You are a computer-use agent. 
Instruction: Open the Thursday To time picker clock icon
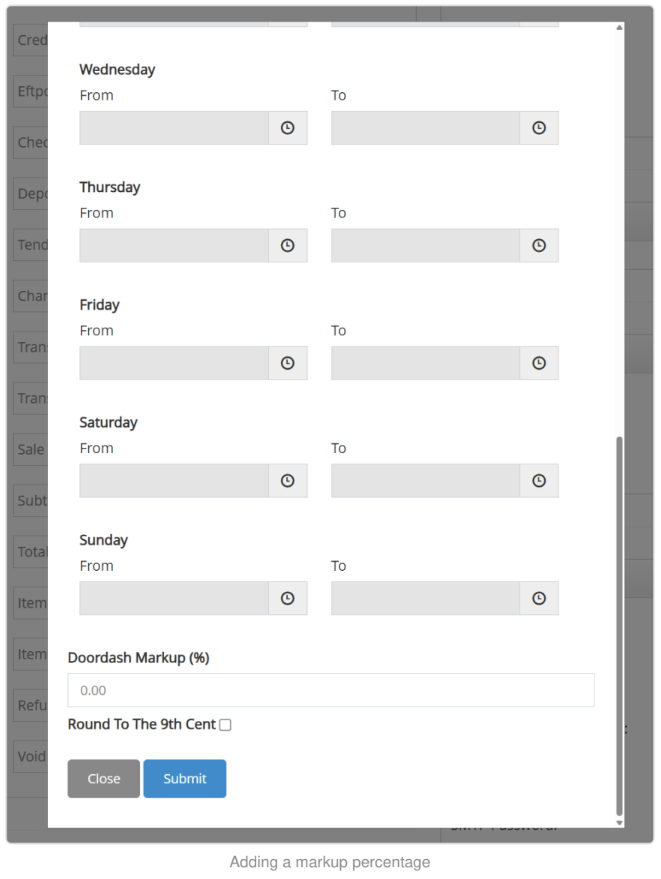pyautogui.click(x=539, y=246)
